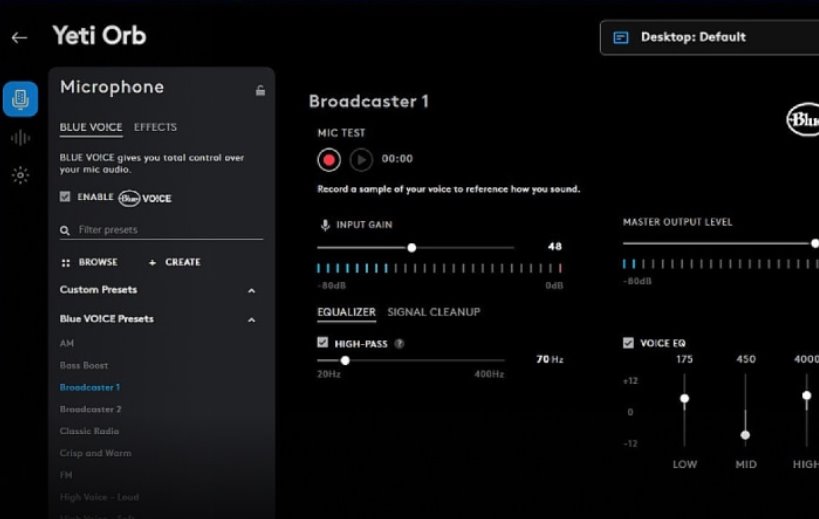Disable the High-Pass checkbox
This screenshot has width=819, height=519.
323,342
